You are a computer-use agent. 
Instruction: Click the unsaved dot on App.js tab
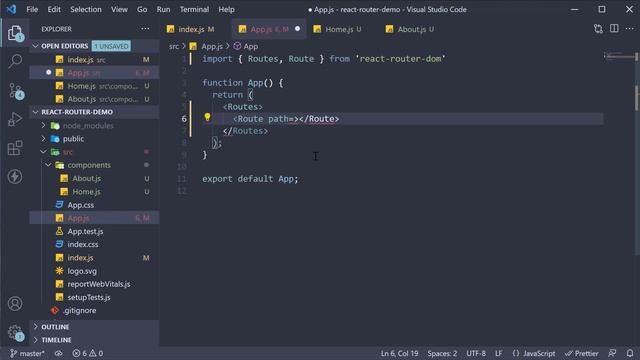click(x=298, y=29)
